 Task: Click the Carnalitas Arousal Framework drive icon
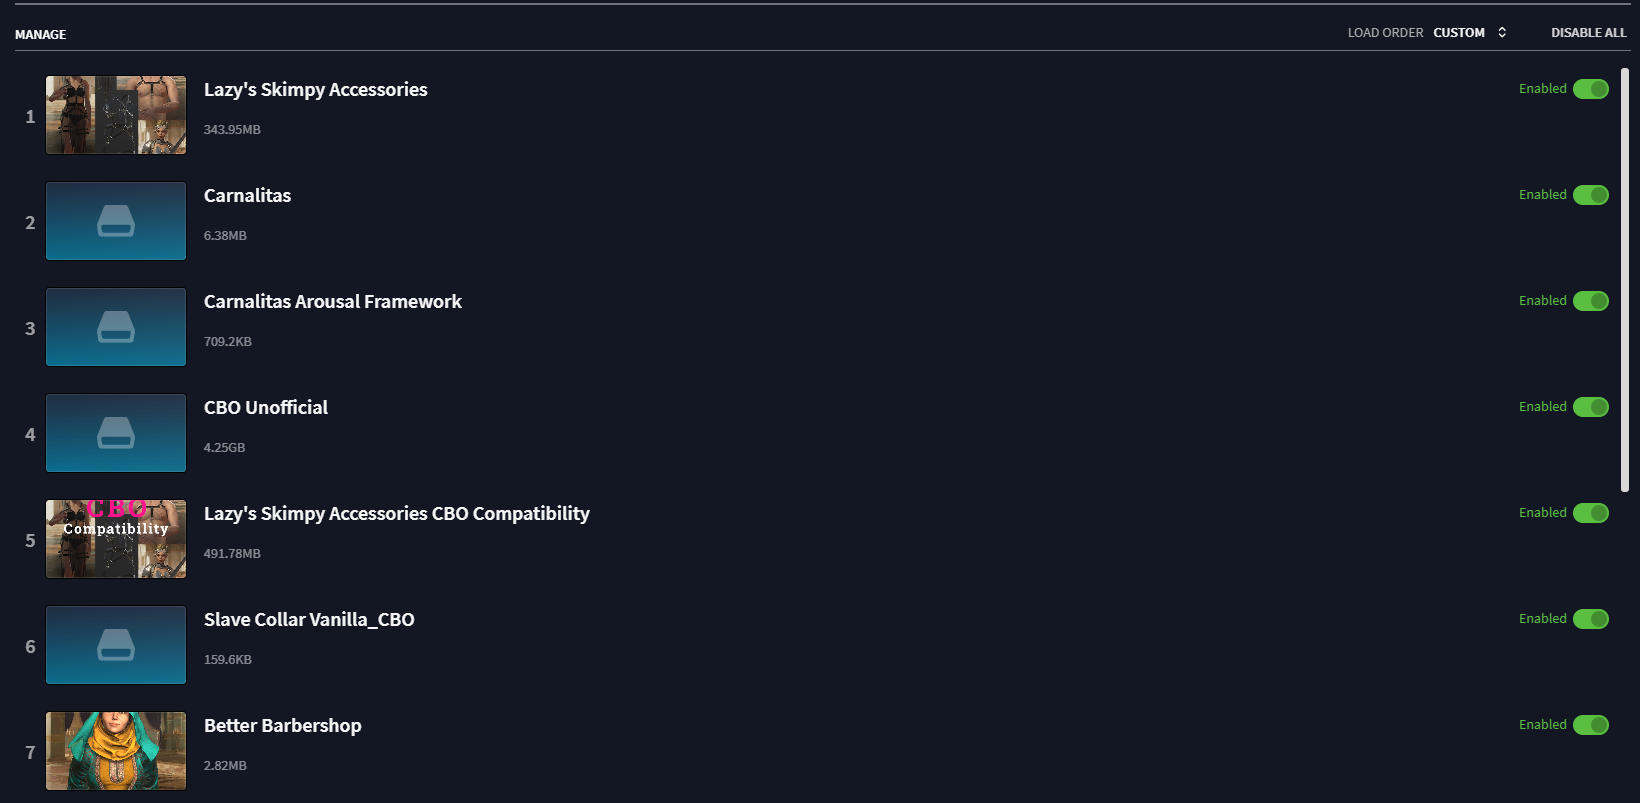pos(116,327)
